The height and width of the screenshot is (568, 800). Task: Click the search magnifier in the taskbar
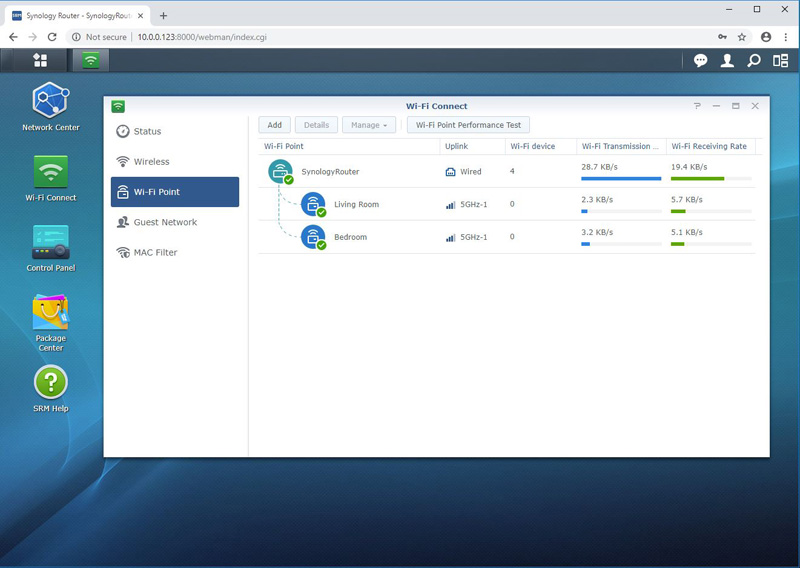tap(754, 61)
